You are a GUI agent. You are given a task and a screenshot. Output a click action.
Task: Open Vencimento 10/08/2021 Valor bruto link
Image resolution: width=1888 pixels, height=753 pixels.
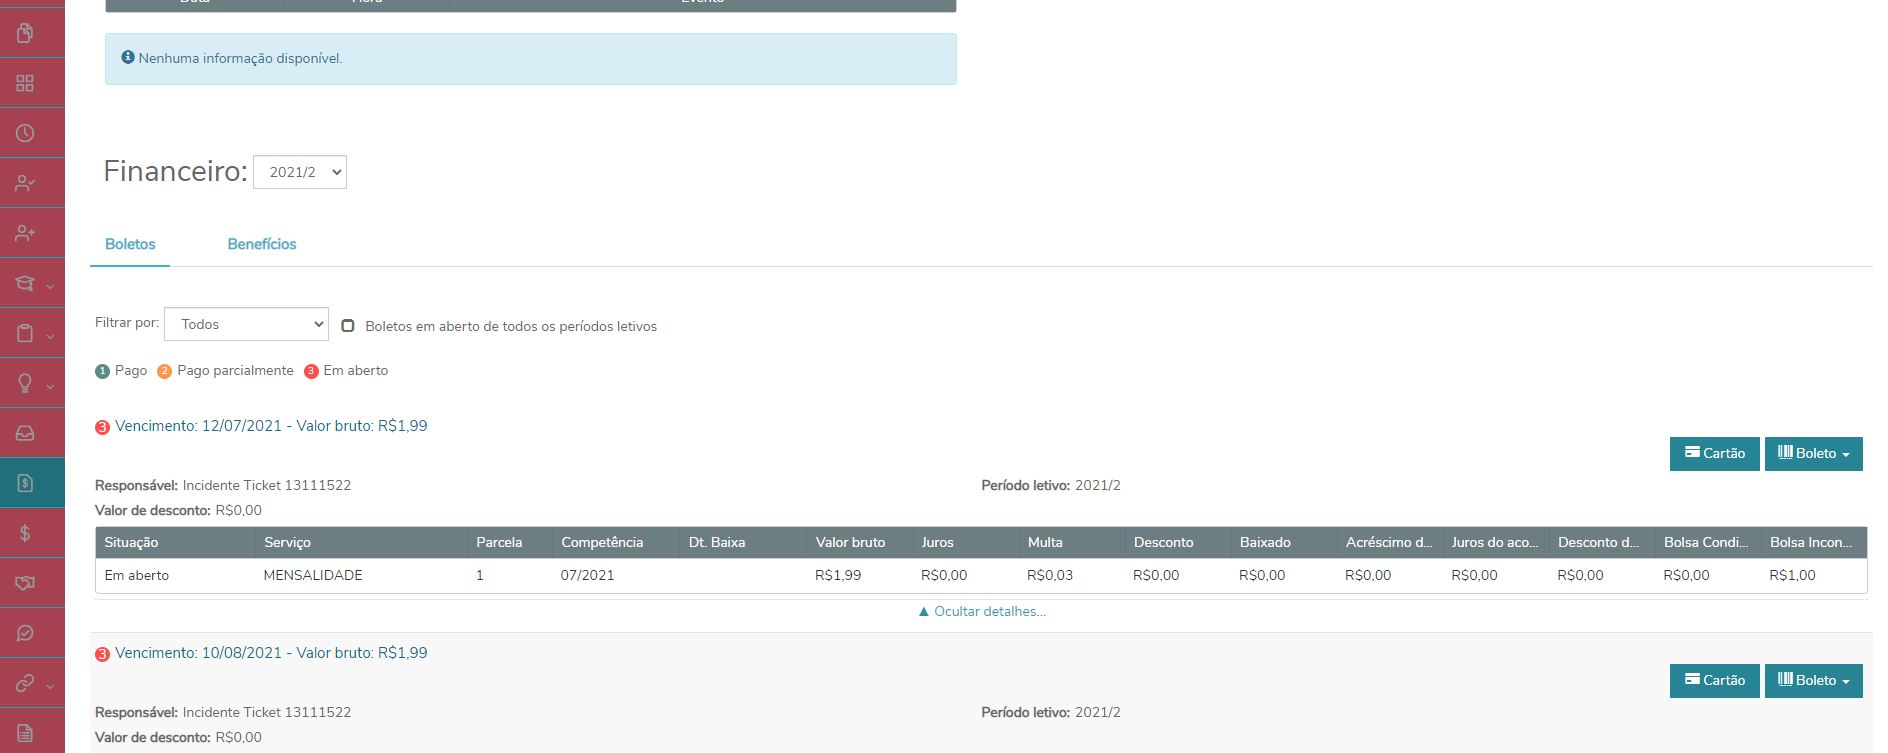click(x=271, y=653)
